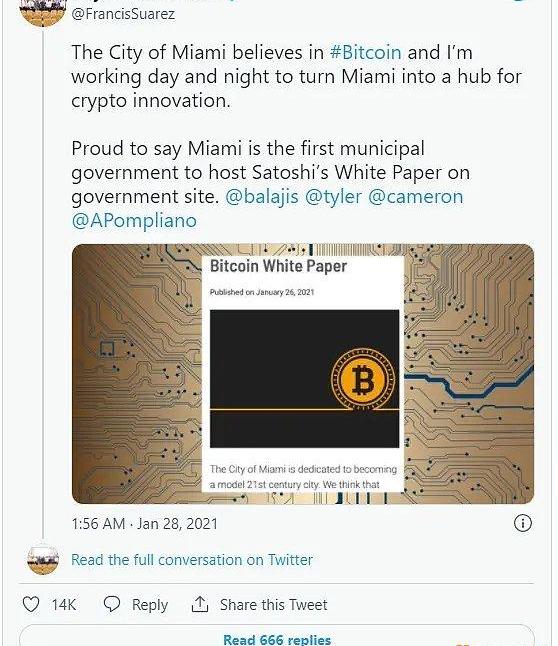This screenshot has height=646, width=558.
Task: Click the 1:56 AM Jan 28, 2021 timestamp
Action: [144, 524]
